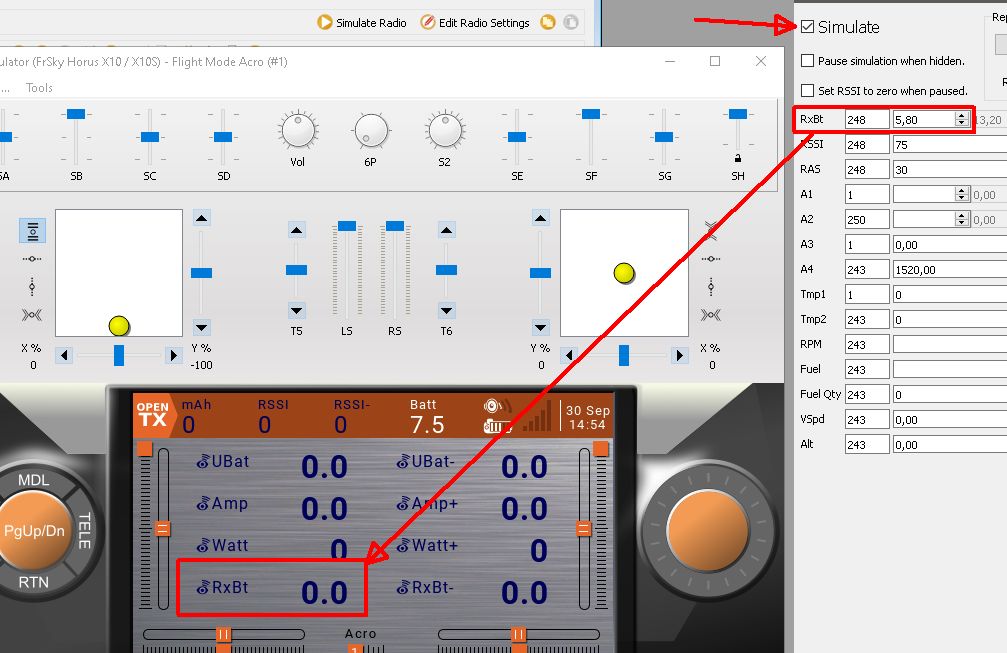
Task: Click the Fuel Qty value field
Action: pos(950,394)
